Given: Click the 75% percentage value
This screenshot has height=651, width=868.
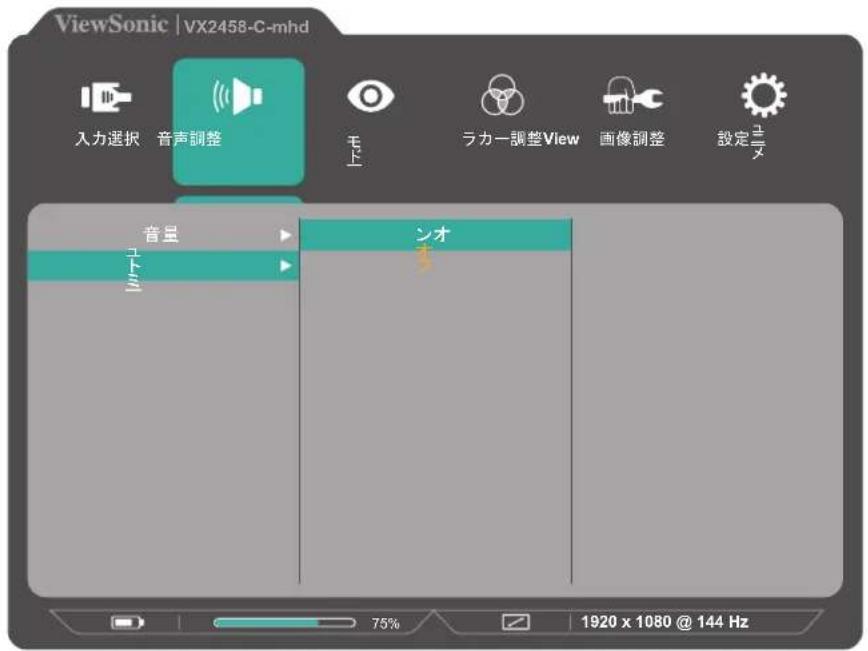Looking at the screenshot, I should [x=385, y=623].
